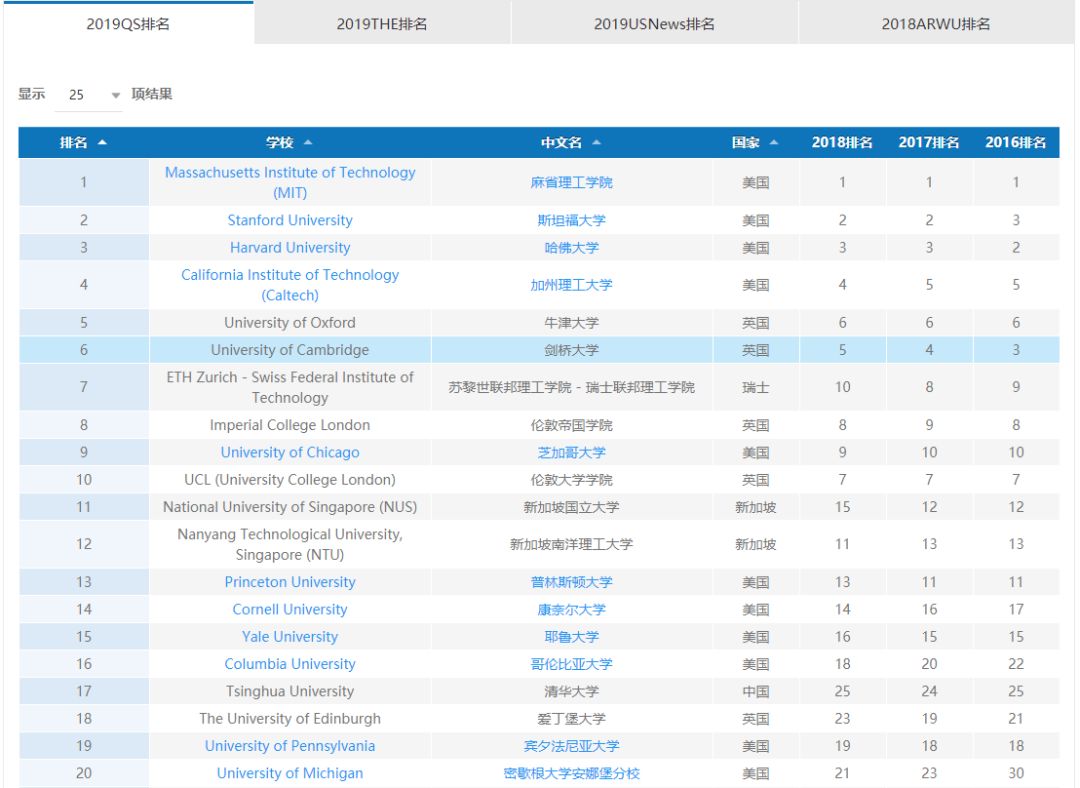Open the University of Pennsylvania link
Image resolution: width=1080 pixels, height=788 pixels.
tap(290, 746)
